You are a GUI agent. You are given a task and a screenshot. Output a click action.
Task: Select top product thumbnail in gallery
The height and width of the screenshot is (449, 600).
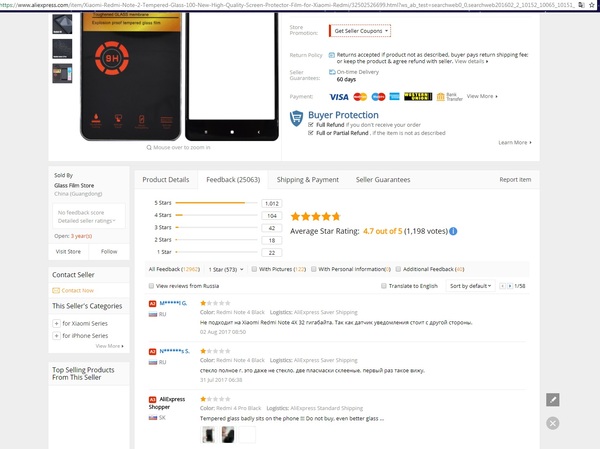click(62, 24)
